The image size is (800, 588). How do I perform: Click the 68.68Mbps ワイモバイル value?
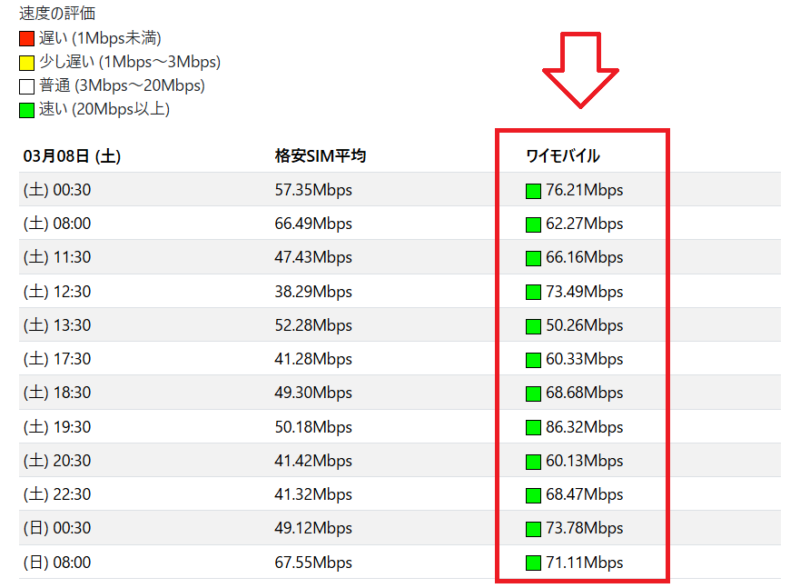585,393
